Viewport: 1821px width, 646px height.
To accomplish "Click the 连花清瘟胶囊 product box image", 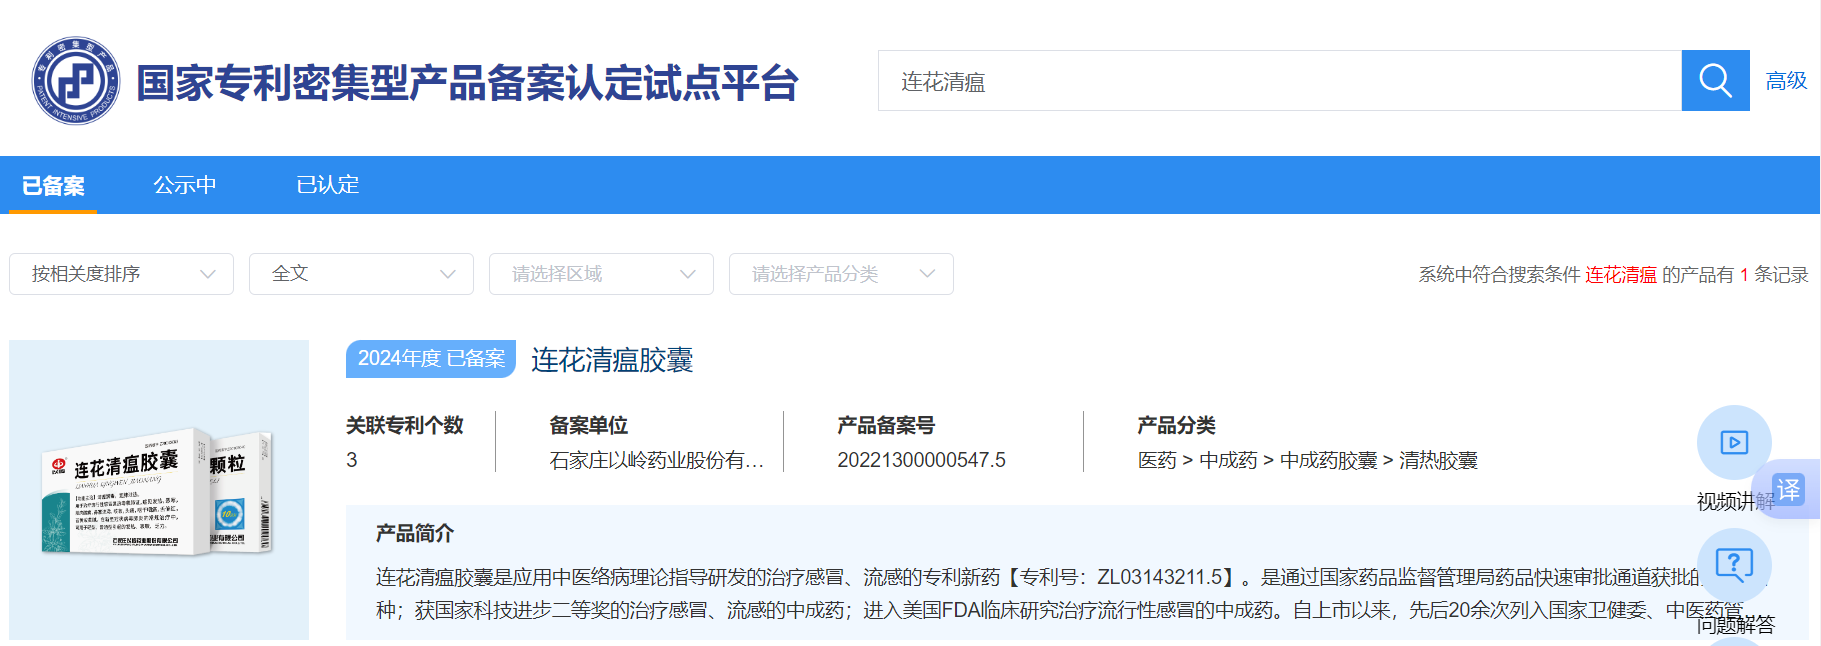I will pos(159,490).
